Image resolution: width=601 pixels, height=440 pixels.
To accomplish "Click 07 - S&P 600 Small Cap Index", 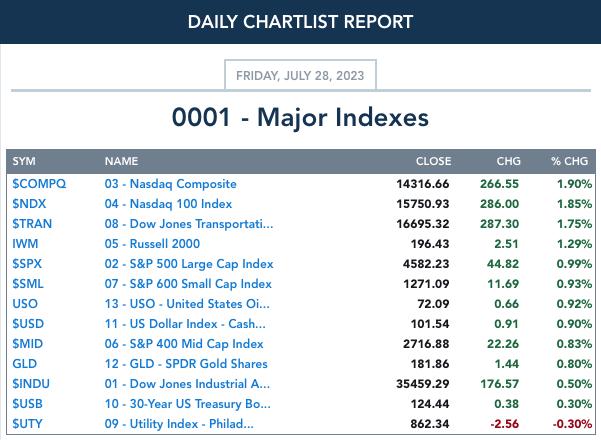I will pos(188,284).
